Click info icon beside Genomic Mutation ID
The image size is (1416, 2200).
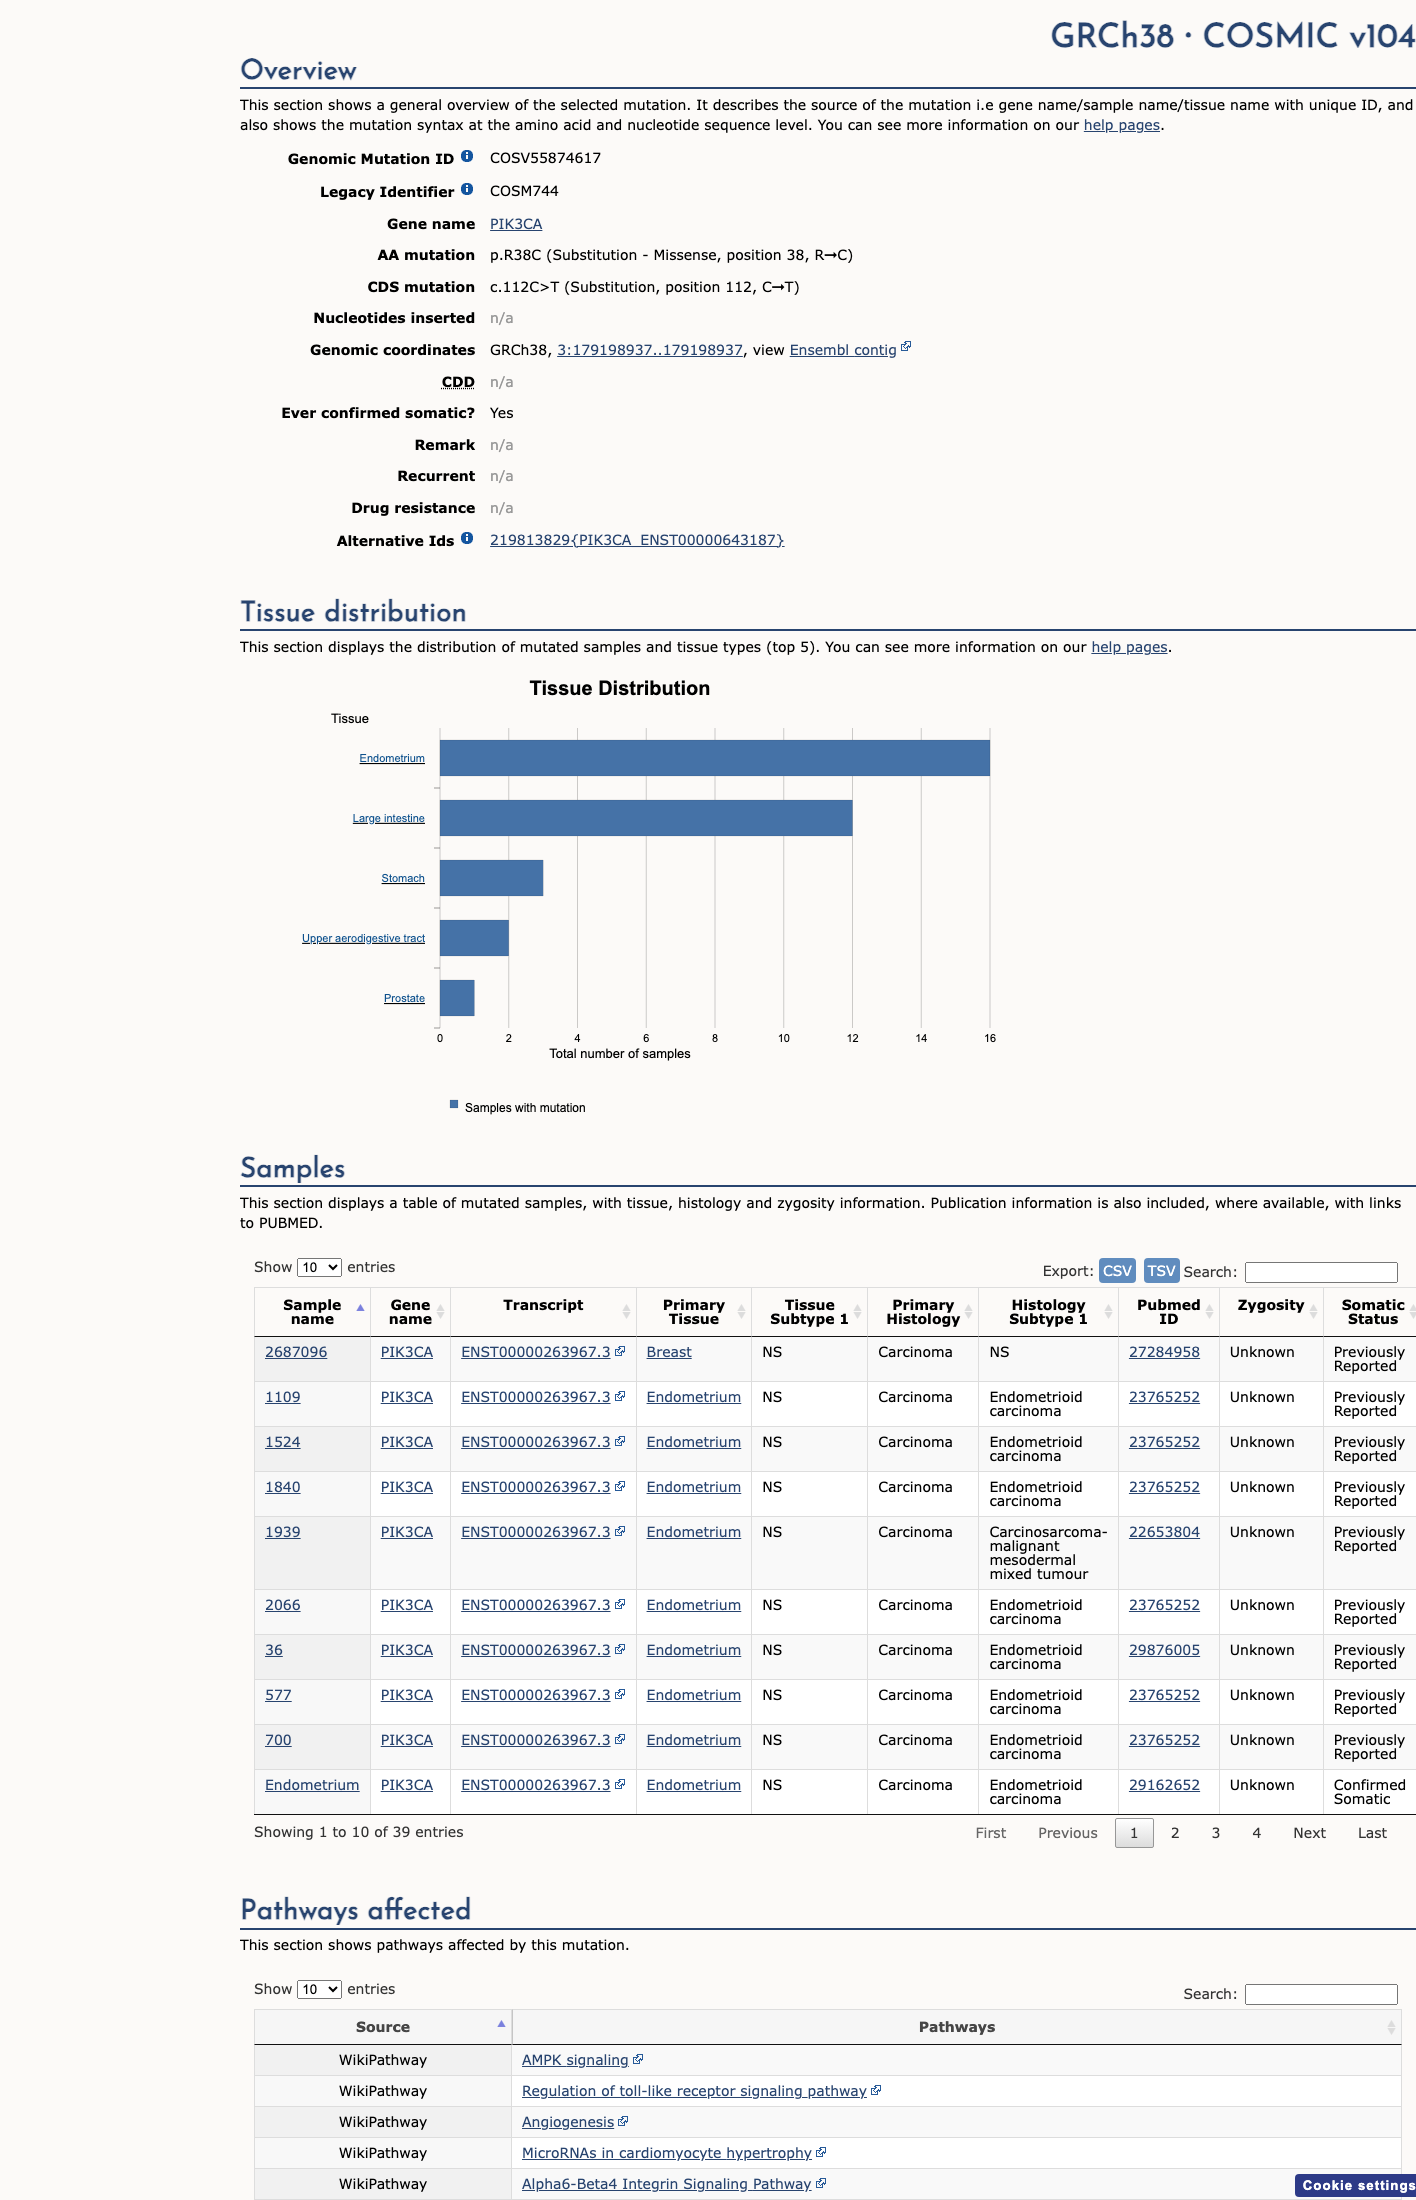point(467,157)
